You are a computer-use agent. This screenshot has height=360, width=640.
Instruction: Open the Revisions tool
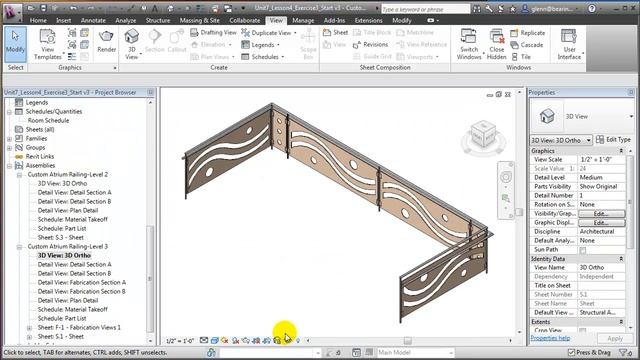point(370,44)
